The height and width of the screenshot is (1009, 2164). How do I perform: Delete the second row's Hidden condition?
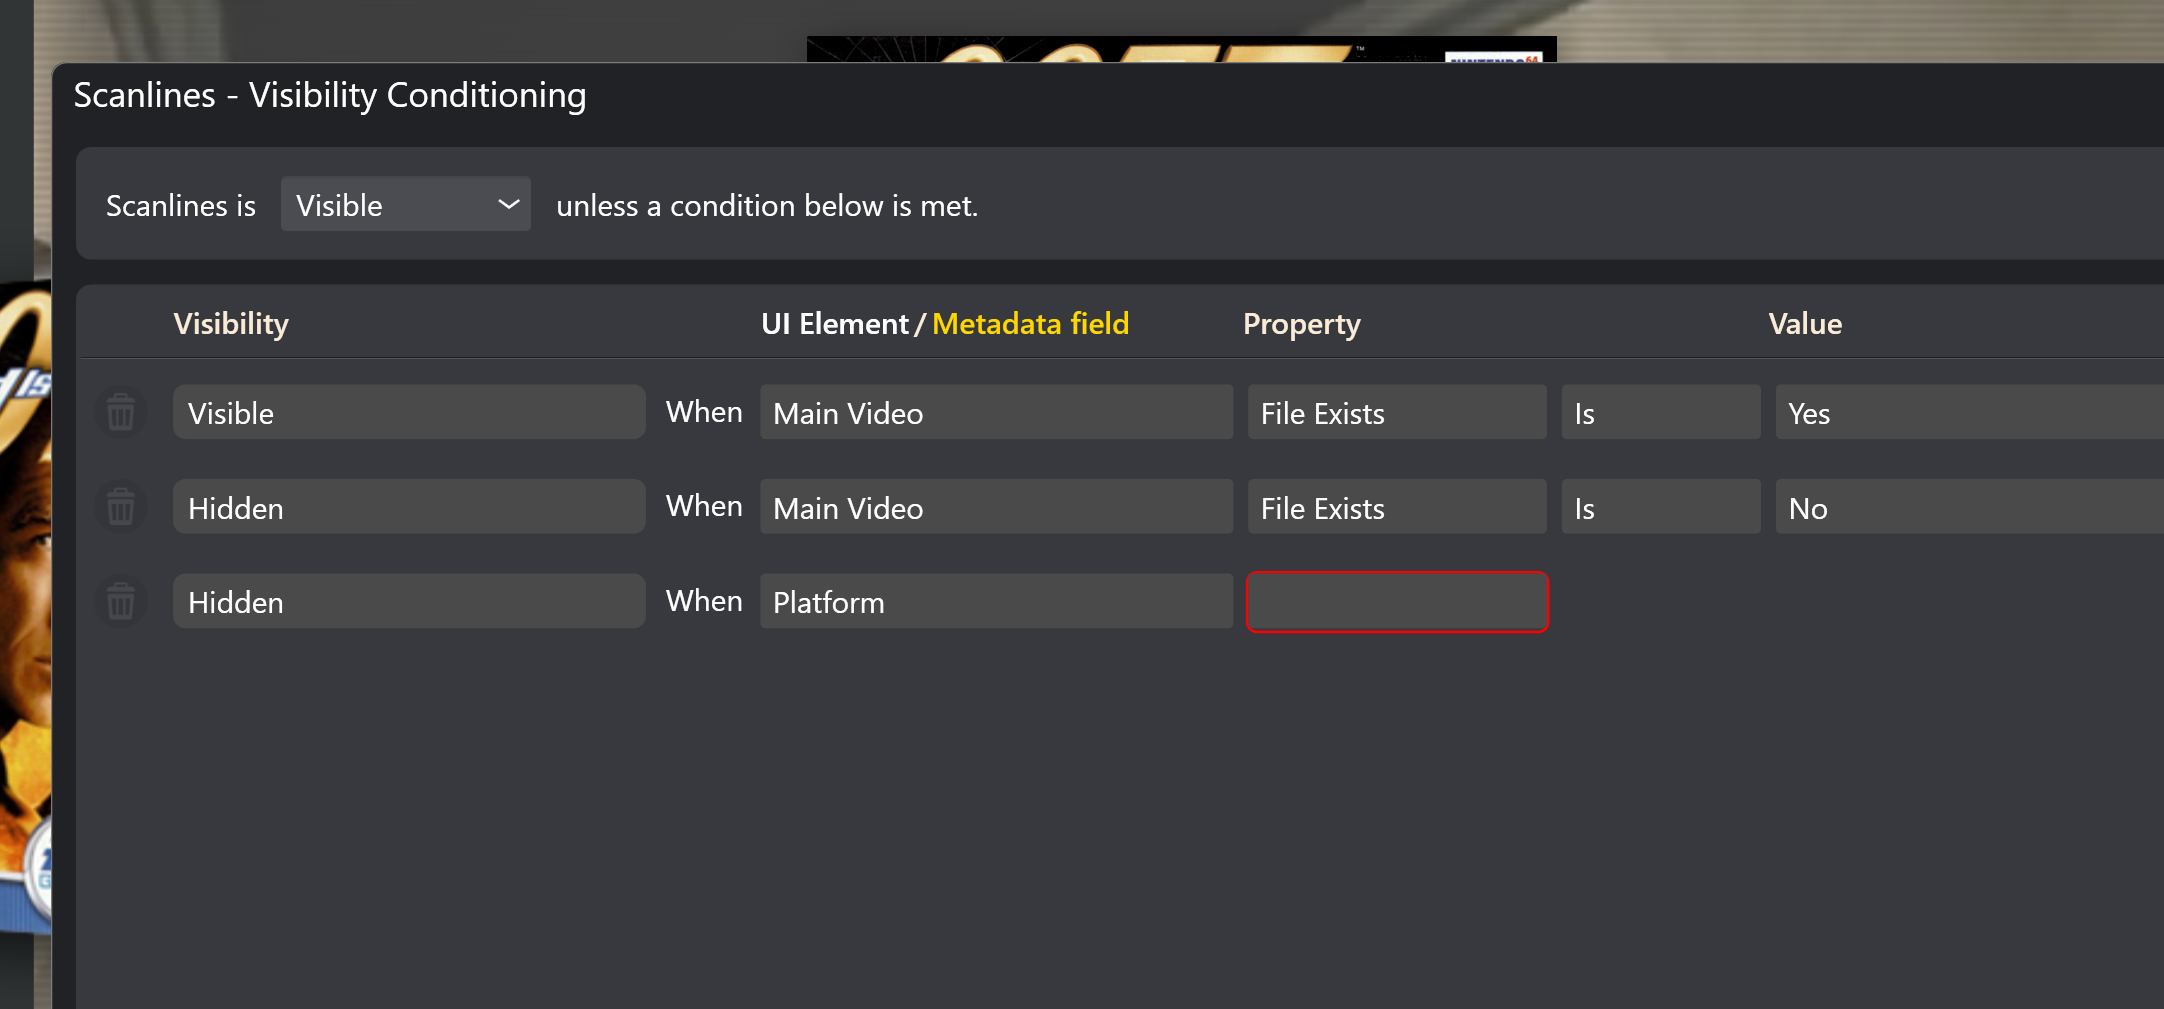(x=121, y=507)
